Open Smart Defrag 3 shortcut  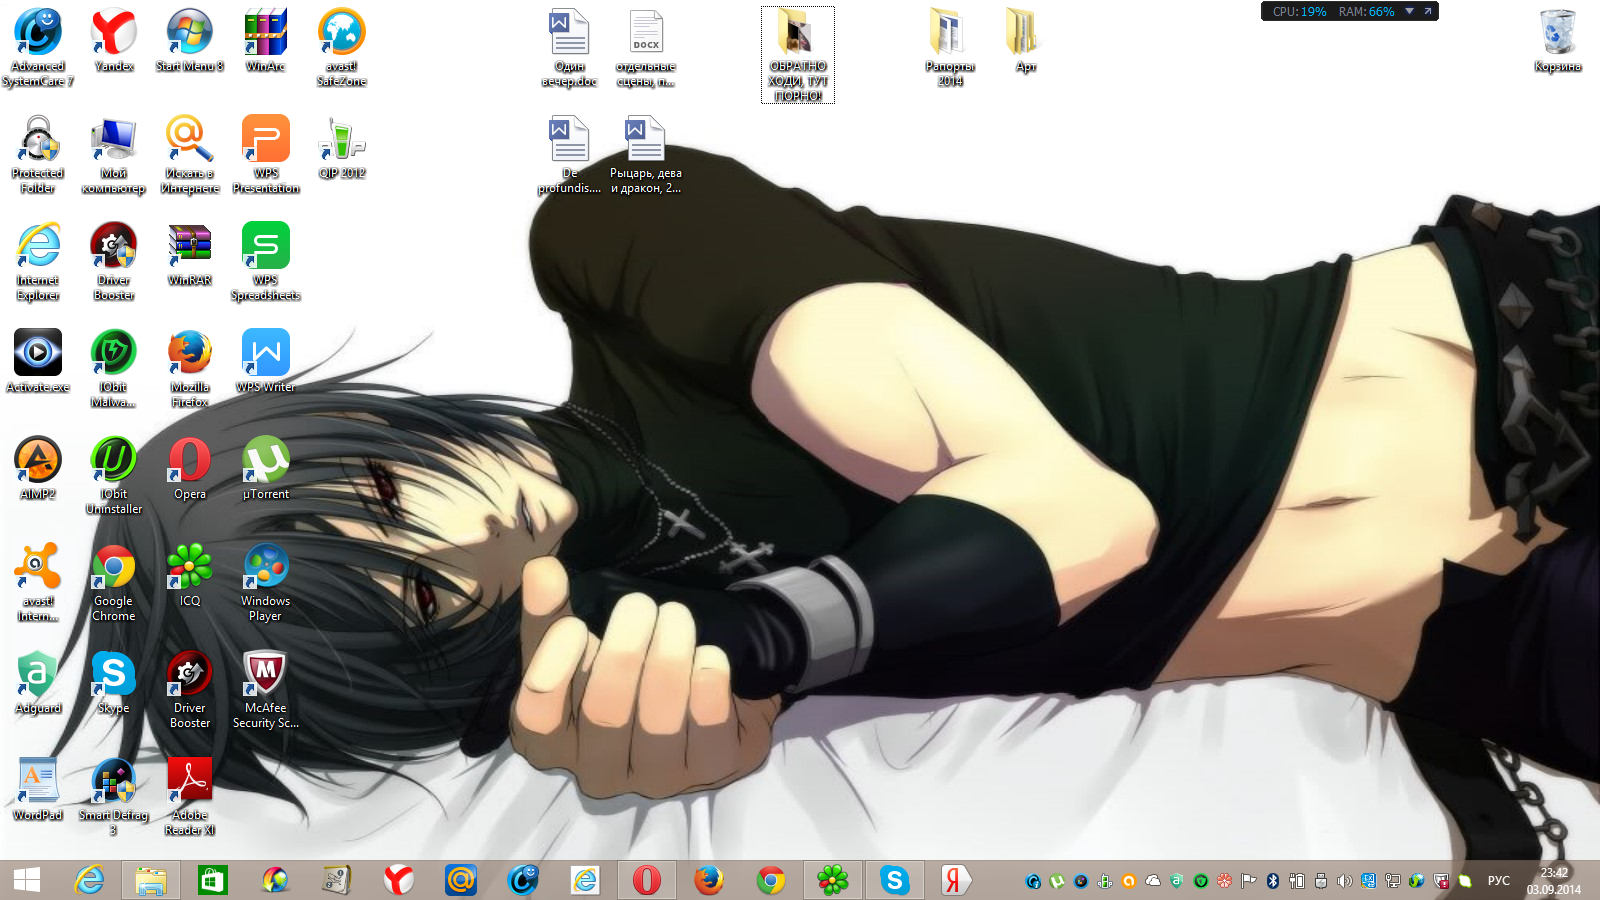tap(114, 796)
